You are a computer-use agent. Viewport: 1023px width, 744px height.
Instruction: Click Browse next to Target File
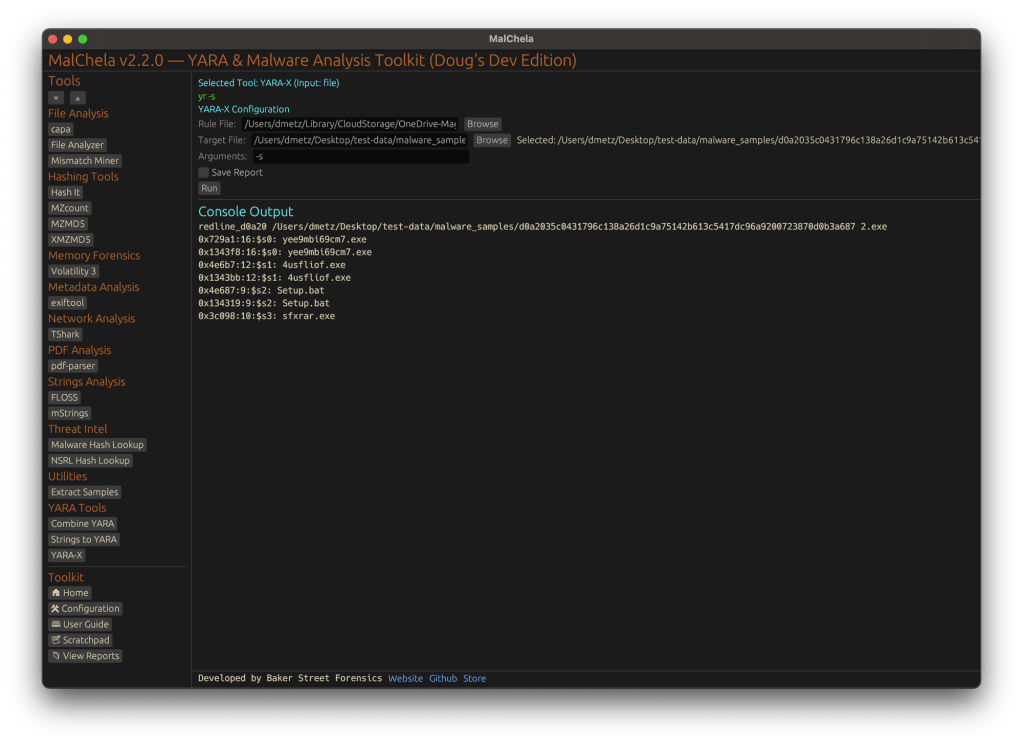point(491,141)
